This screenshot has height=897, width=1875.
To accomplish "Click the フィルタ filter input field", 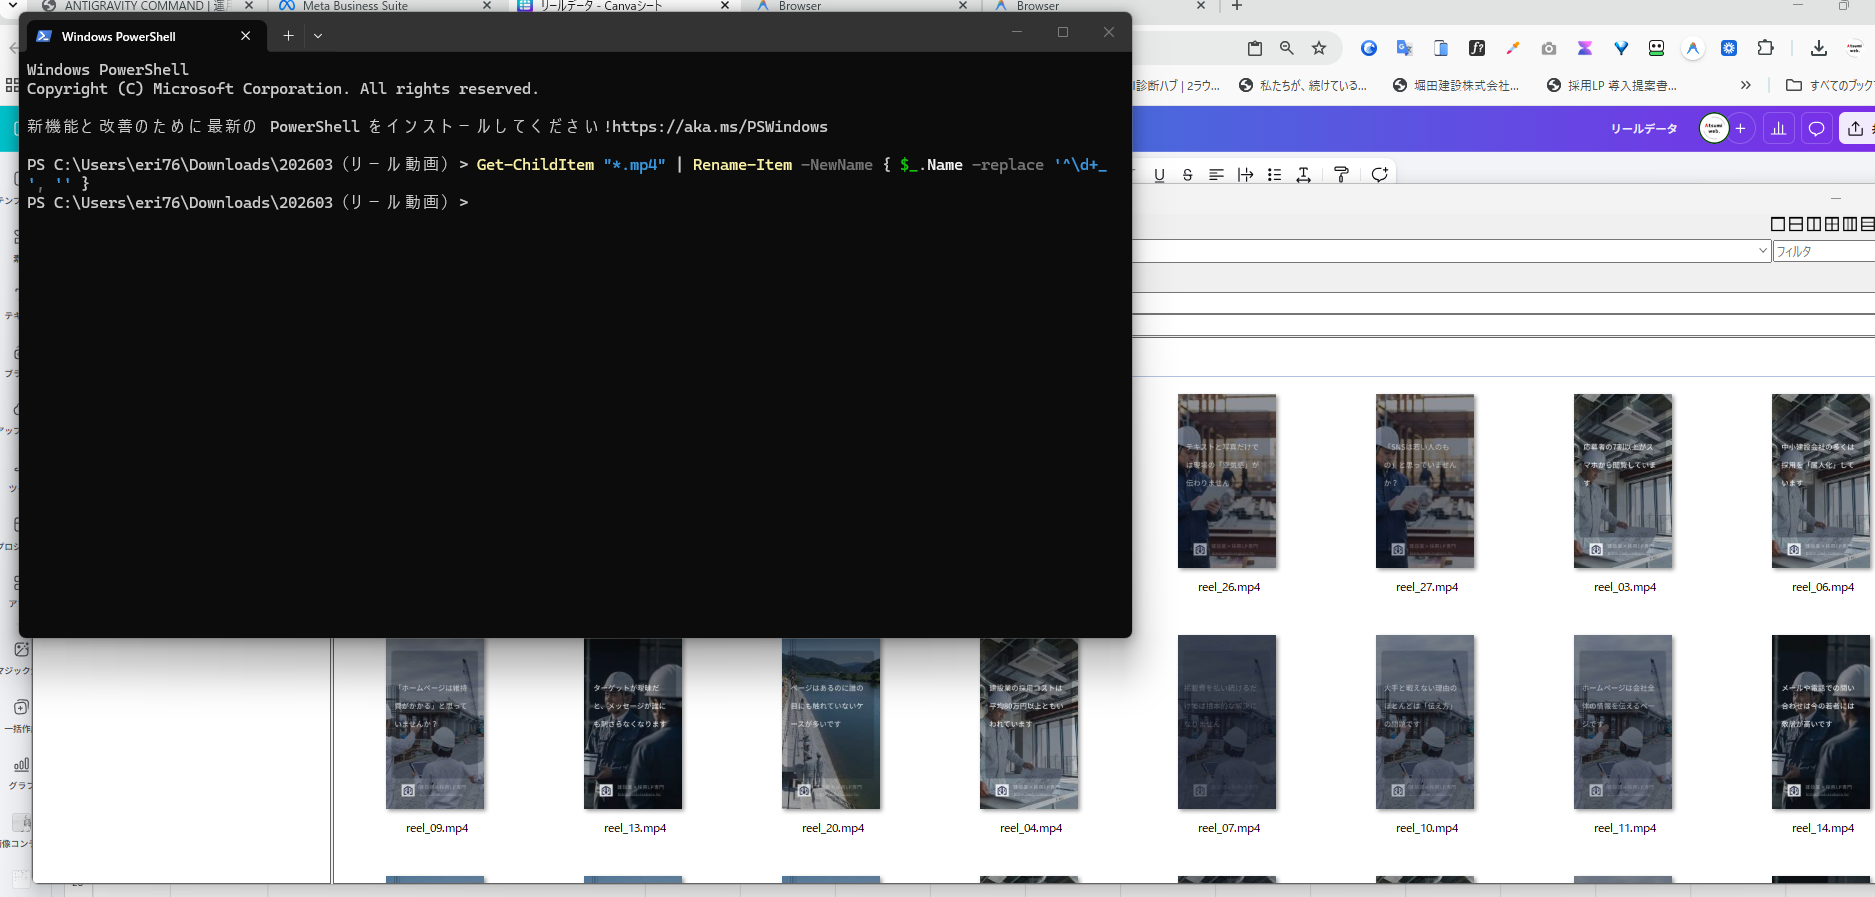I will (x=1822, y=252).
